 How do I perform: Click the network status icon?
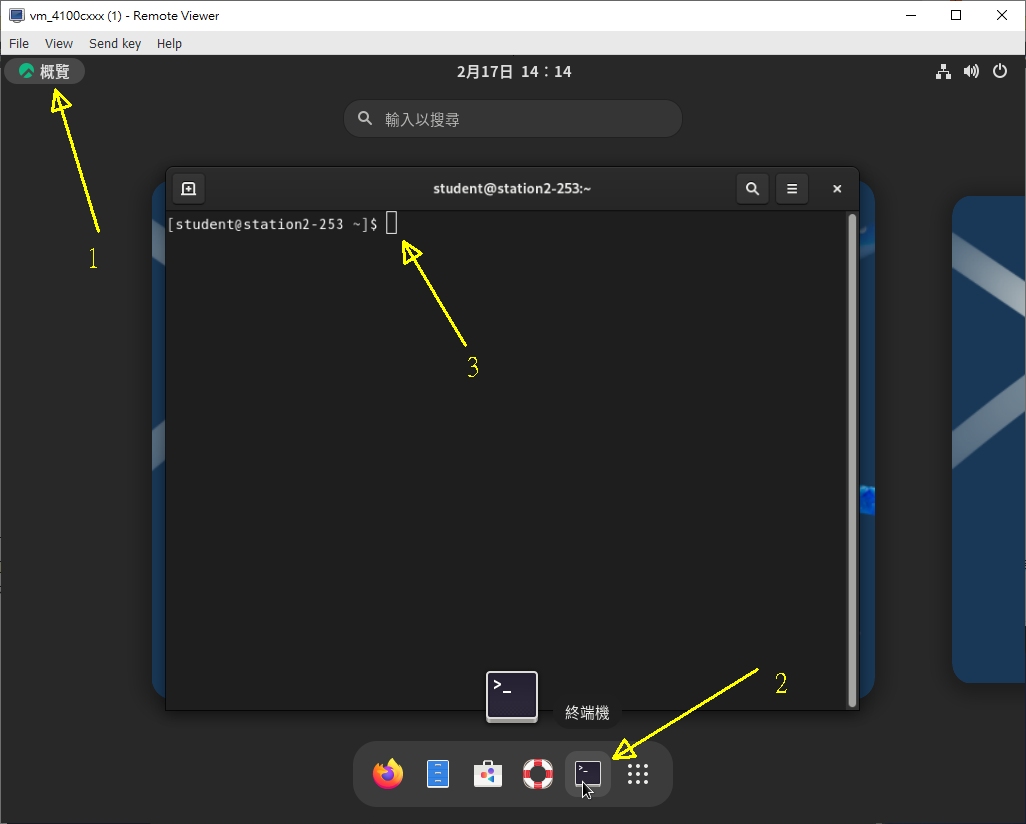tap(942, 72)
